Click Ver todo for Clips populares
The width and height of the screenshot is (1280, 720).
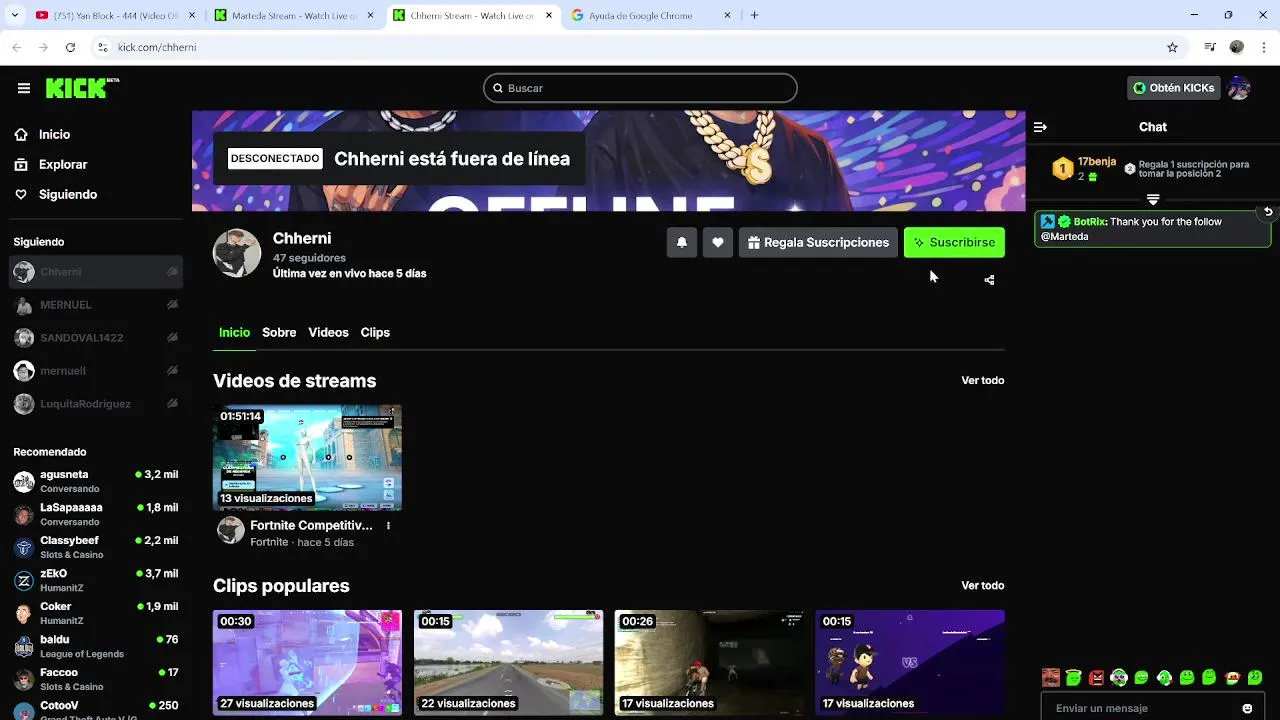click(982, 585)
